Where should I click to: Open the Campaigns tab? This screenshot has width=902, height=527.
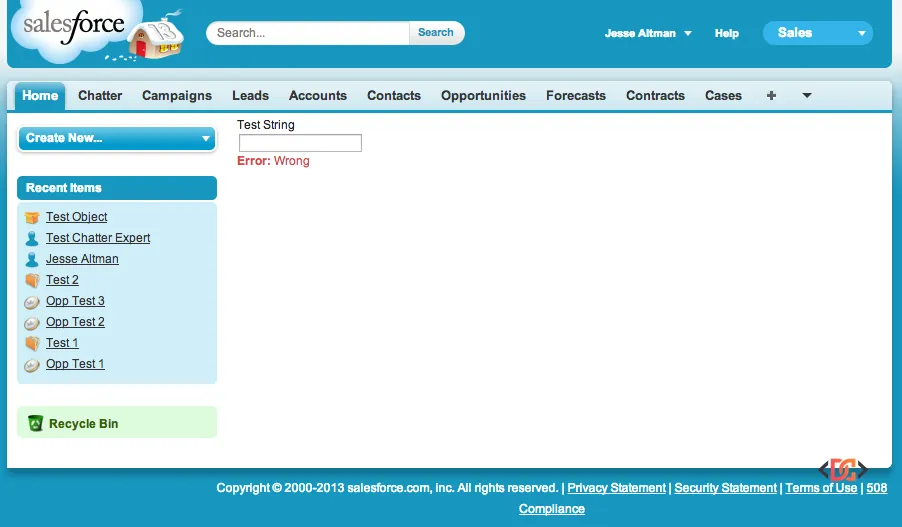coord(177,96)
